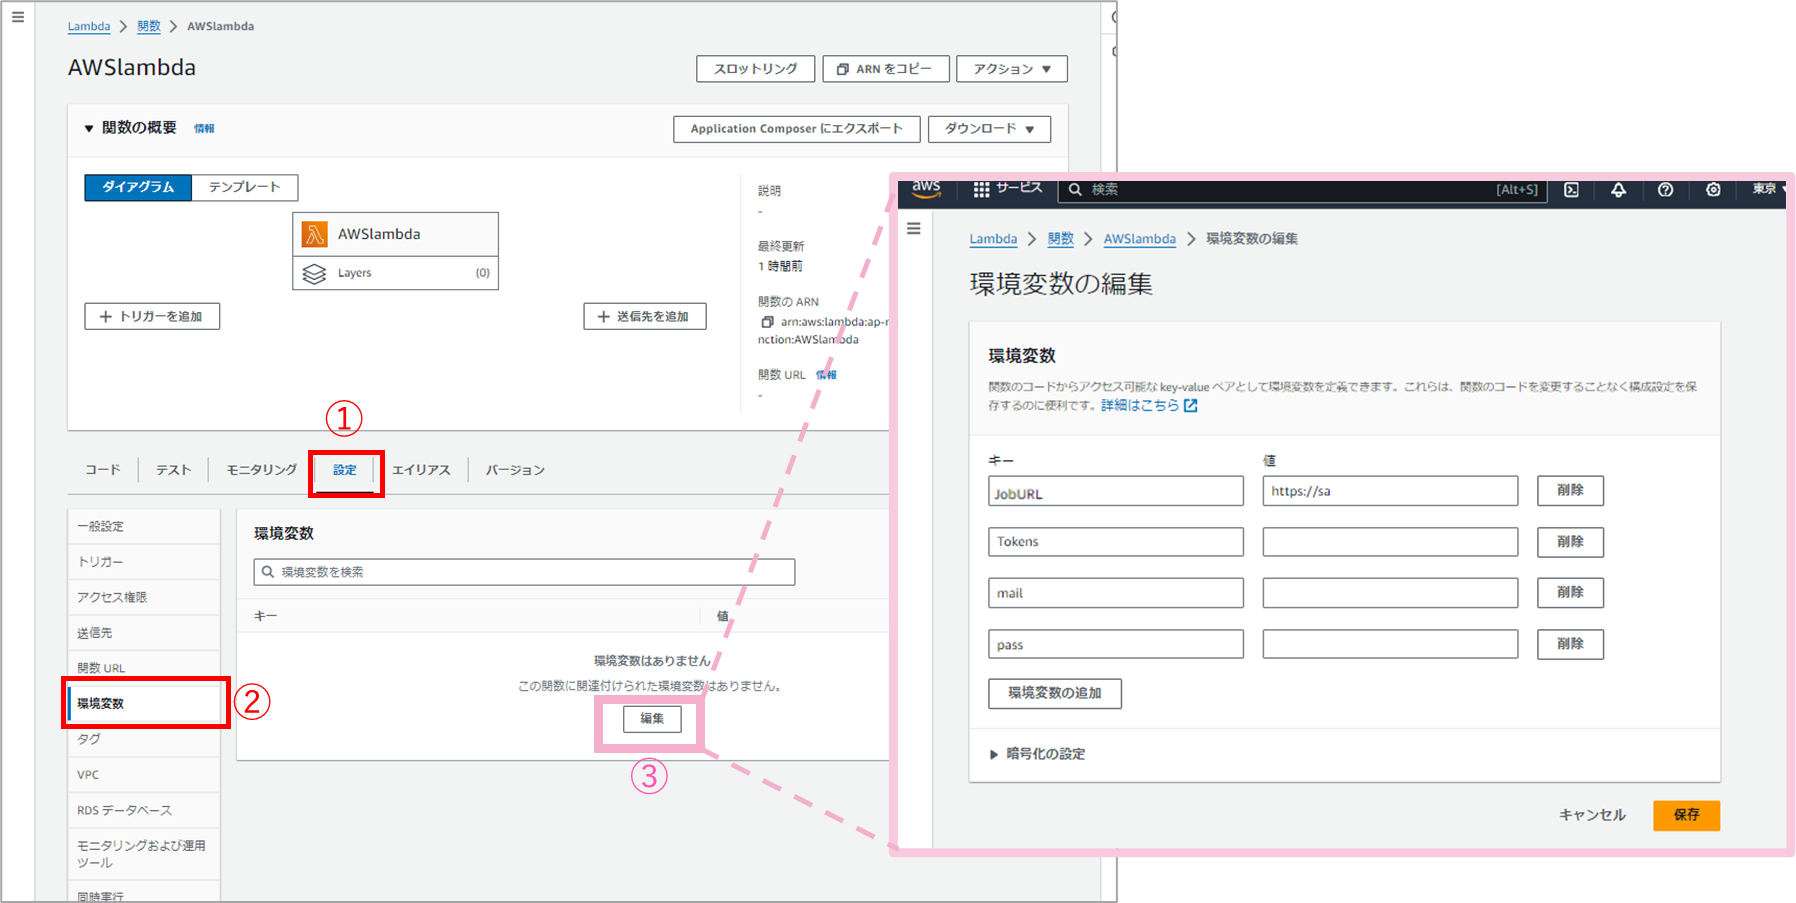Click the Layers stack icon
1796x903 pixels.
coord(314,273)
